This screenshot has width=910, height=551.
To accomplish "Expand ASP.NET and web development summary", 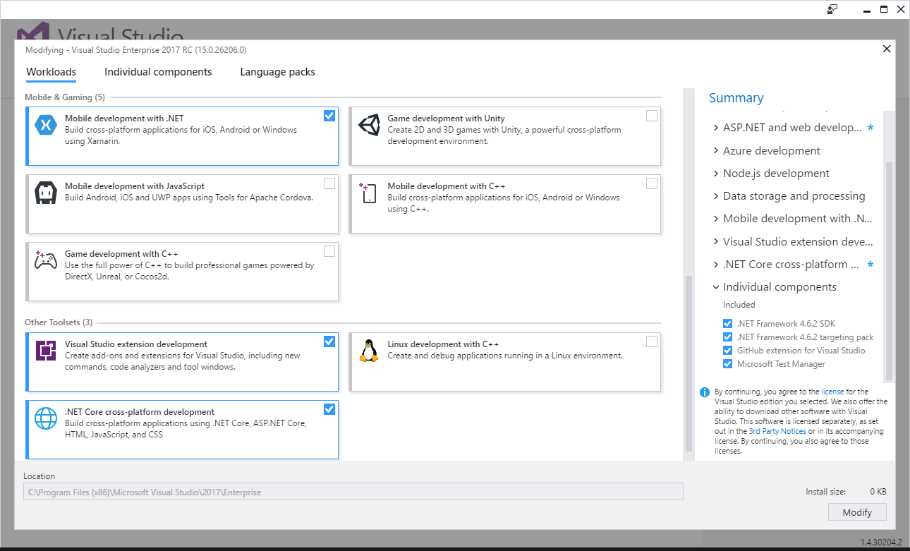I will coord(716,127).
